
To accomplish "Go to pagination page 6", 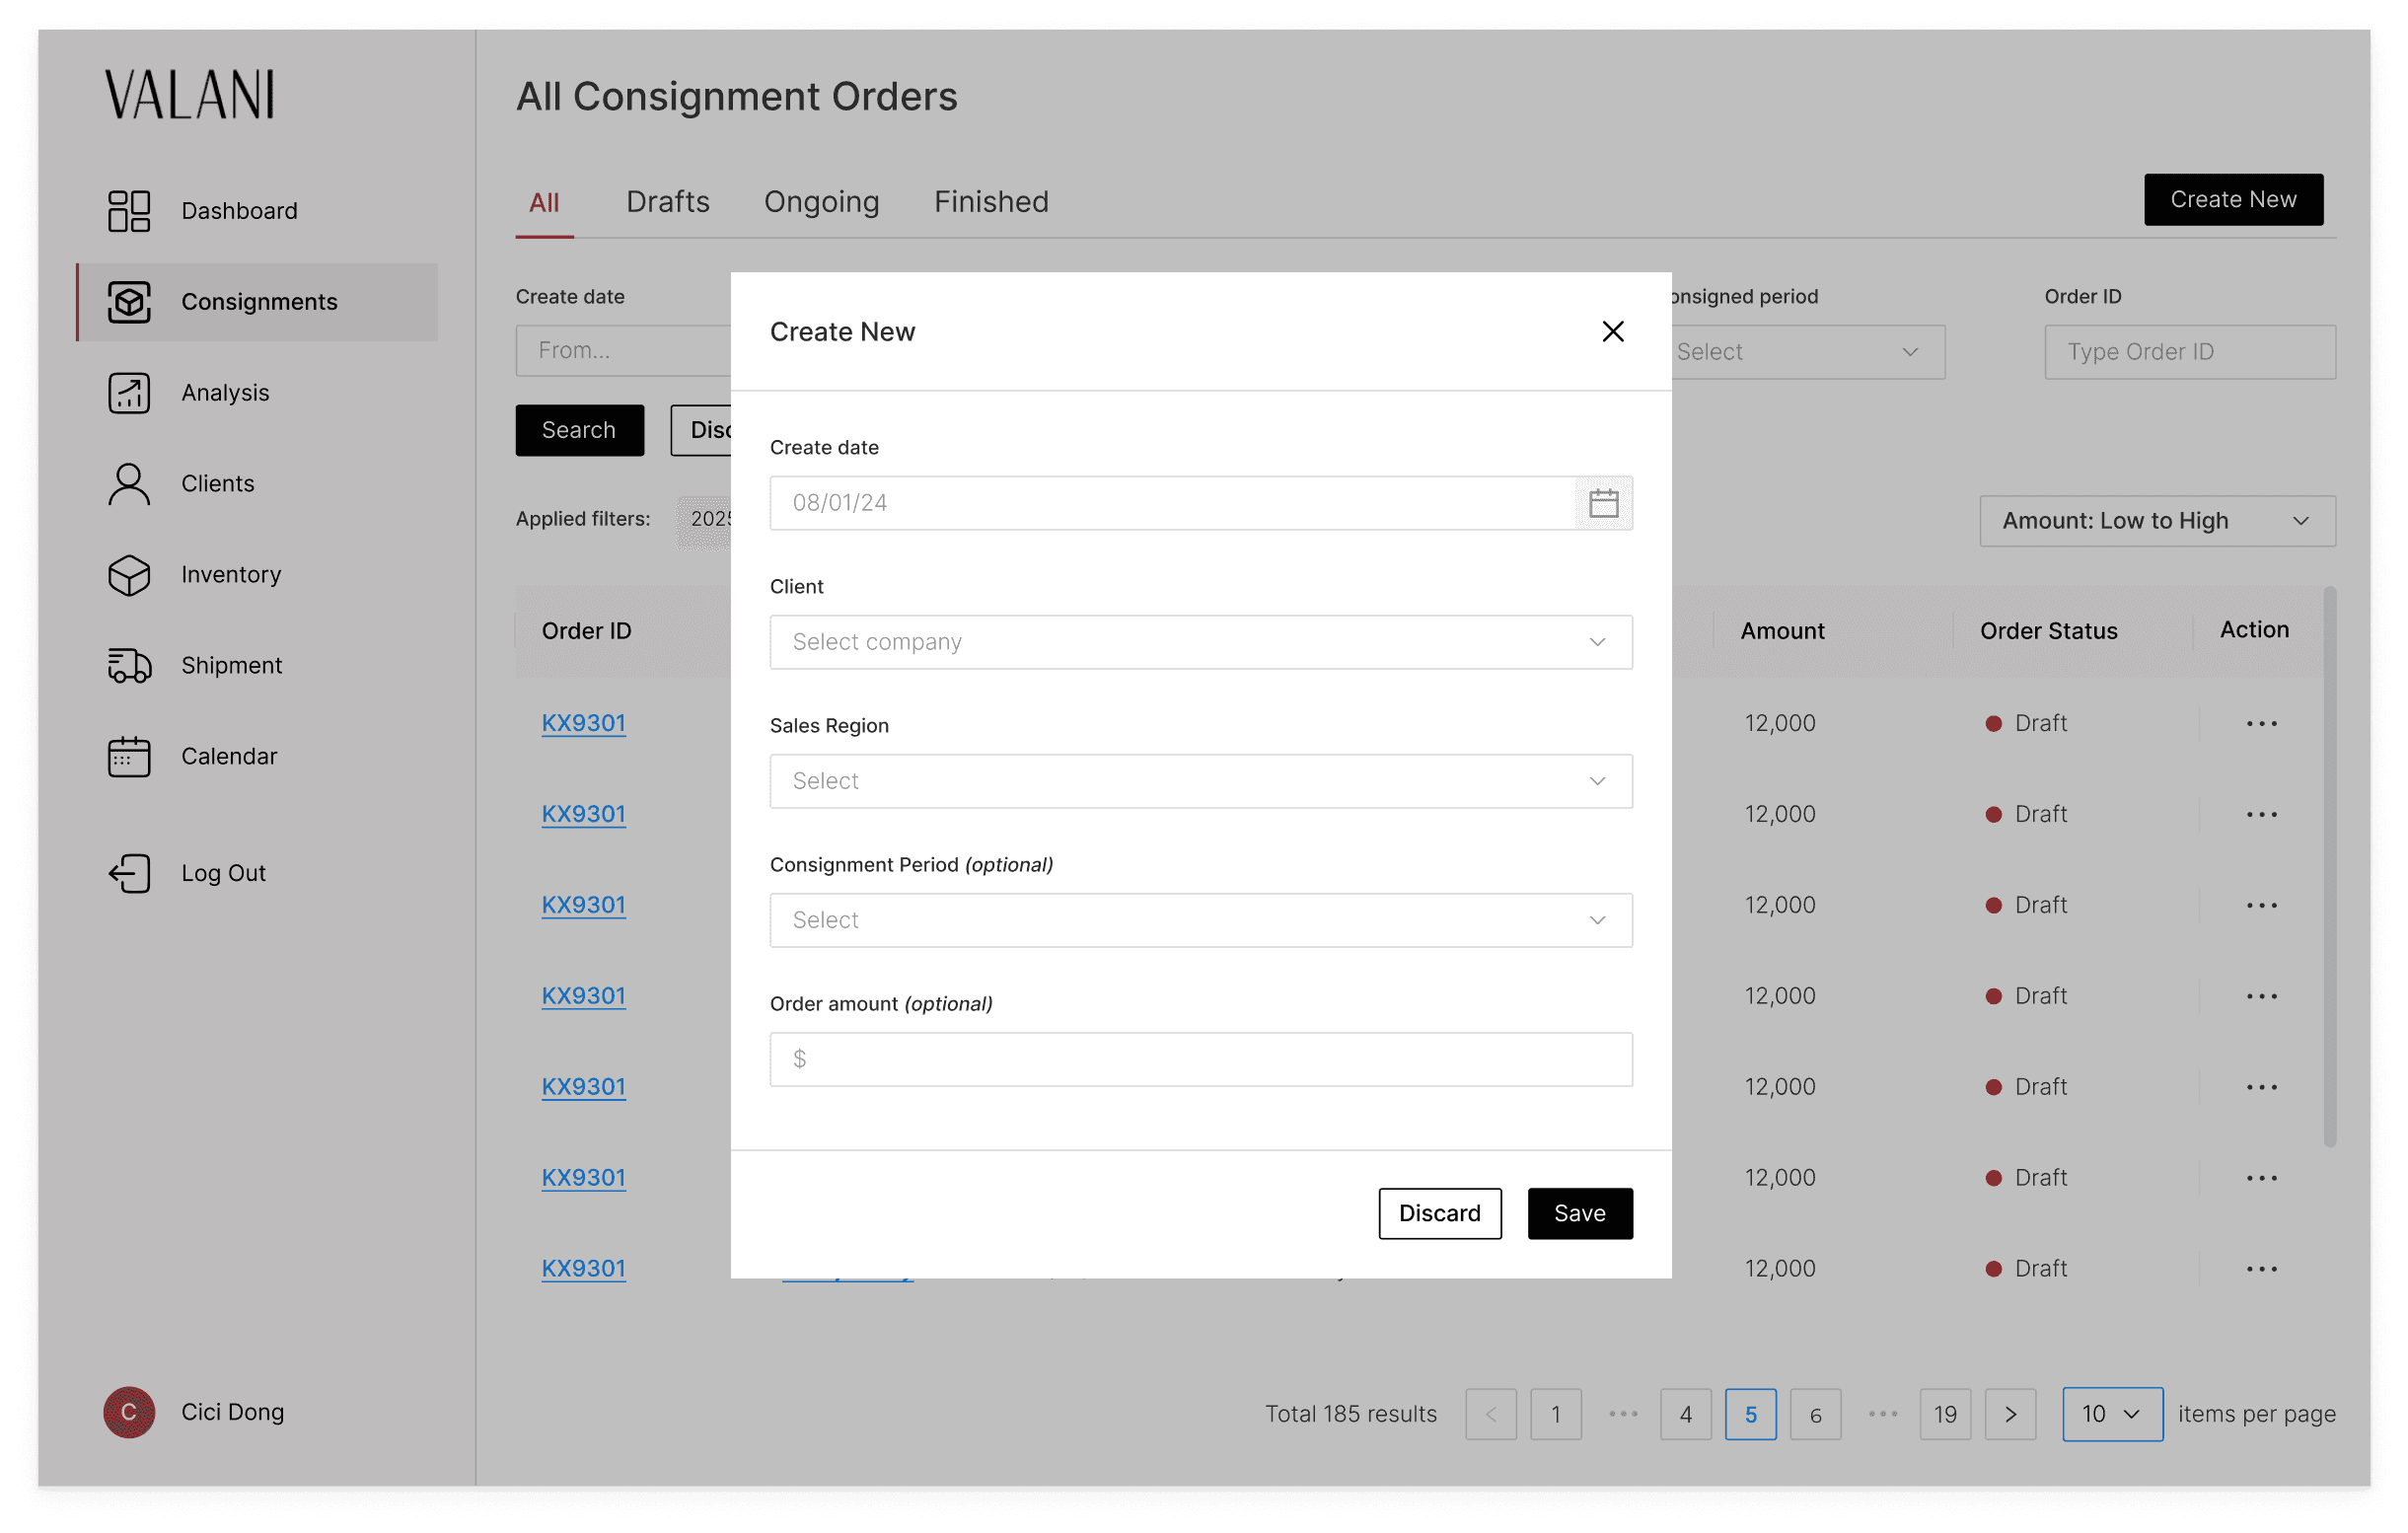I will pyautogui.click(x=1814, y=1414).
